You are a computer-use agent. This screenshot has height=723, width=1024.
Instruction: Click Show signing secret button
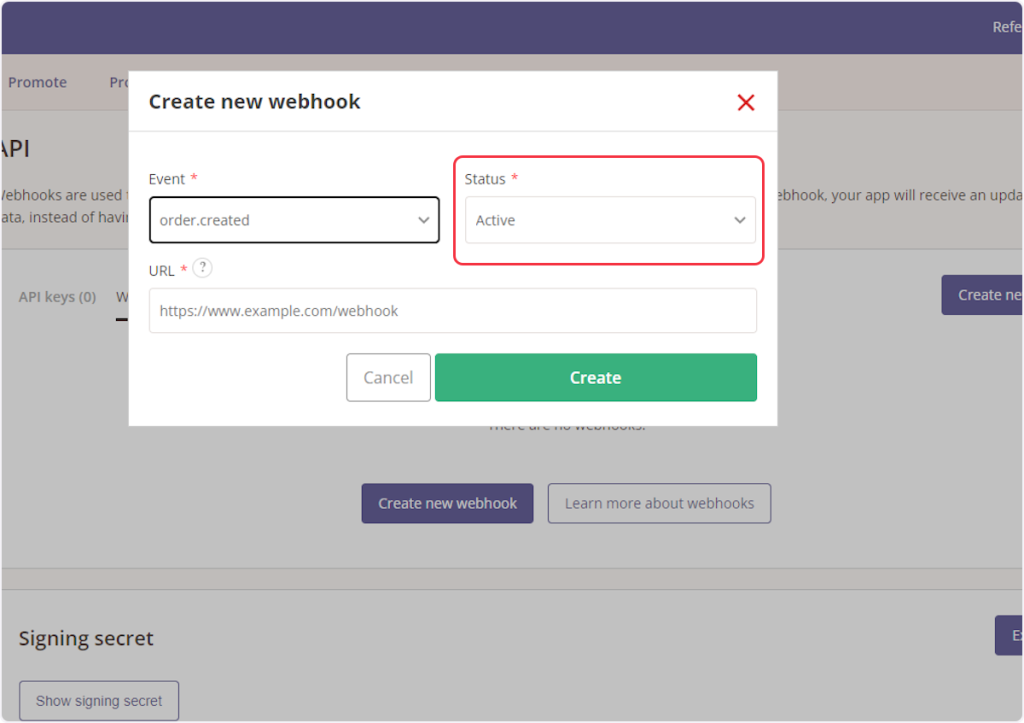pos(98,701)
